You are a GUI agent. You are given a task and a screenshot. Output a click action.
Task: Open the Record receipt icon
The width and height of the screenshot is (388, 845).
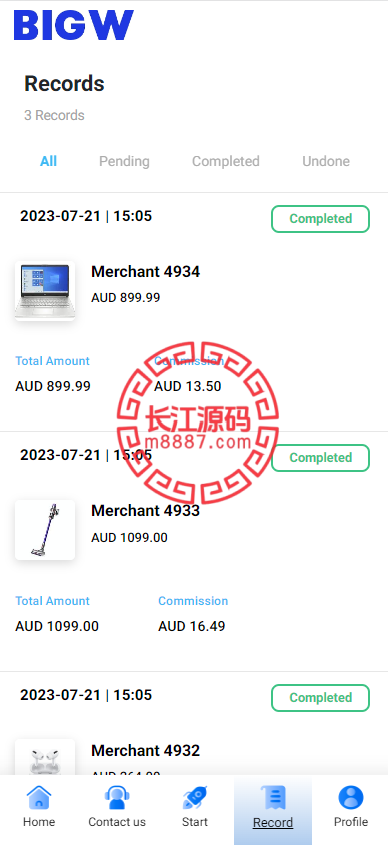tap(273, 798)
